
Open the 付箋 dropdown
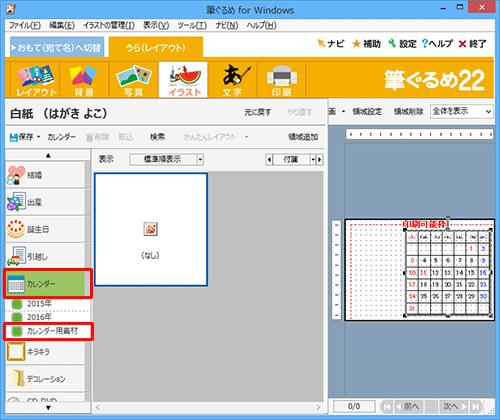tap(294, 160)
